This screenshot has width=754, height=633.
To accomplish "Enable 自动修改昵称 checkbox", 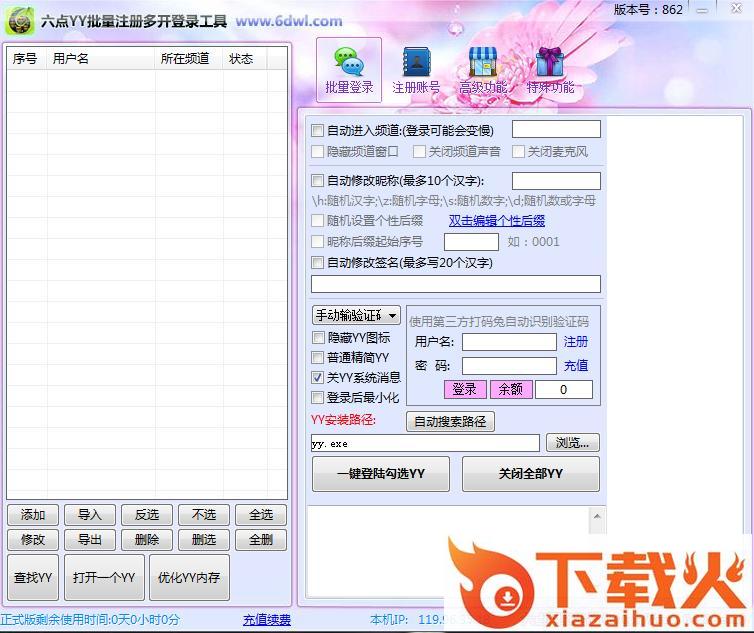I will (317, 180).
